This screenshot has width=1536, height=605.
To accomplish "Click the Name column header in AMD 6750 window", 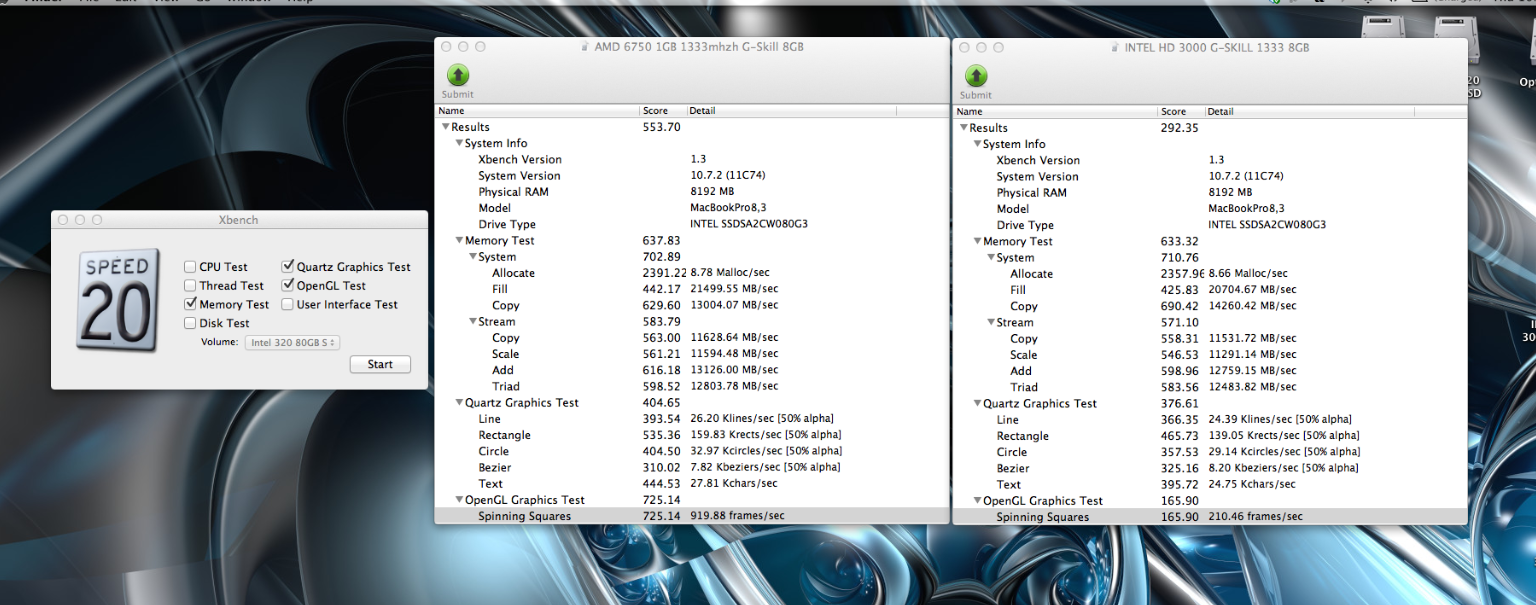I will point(537,111).
